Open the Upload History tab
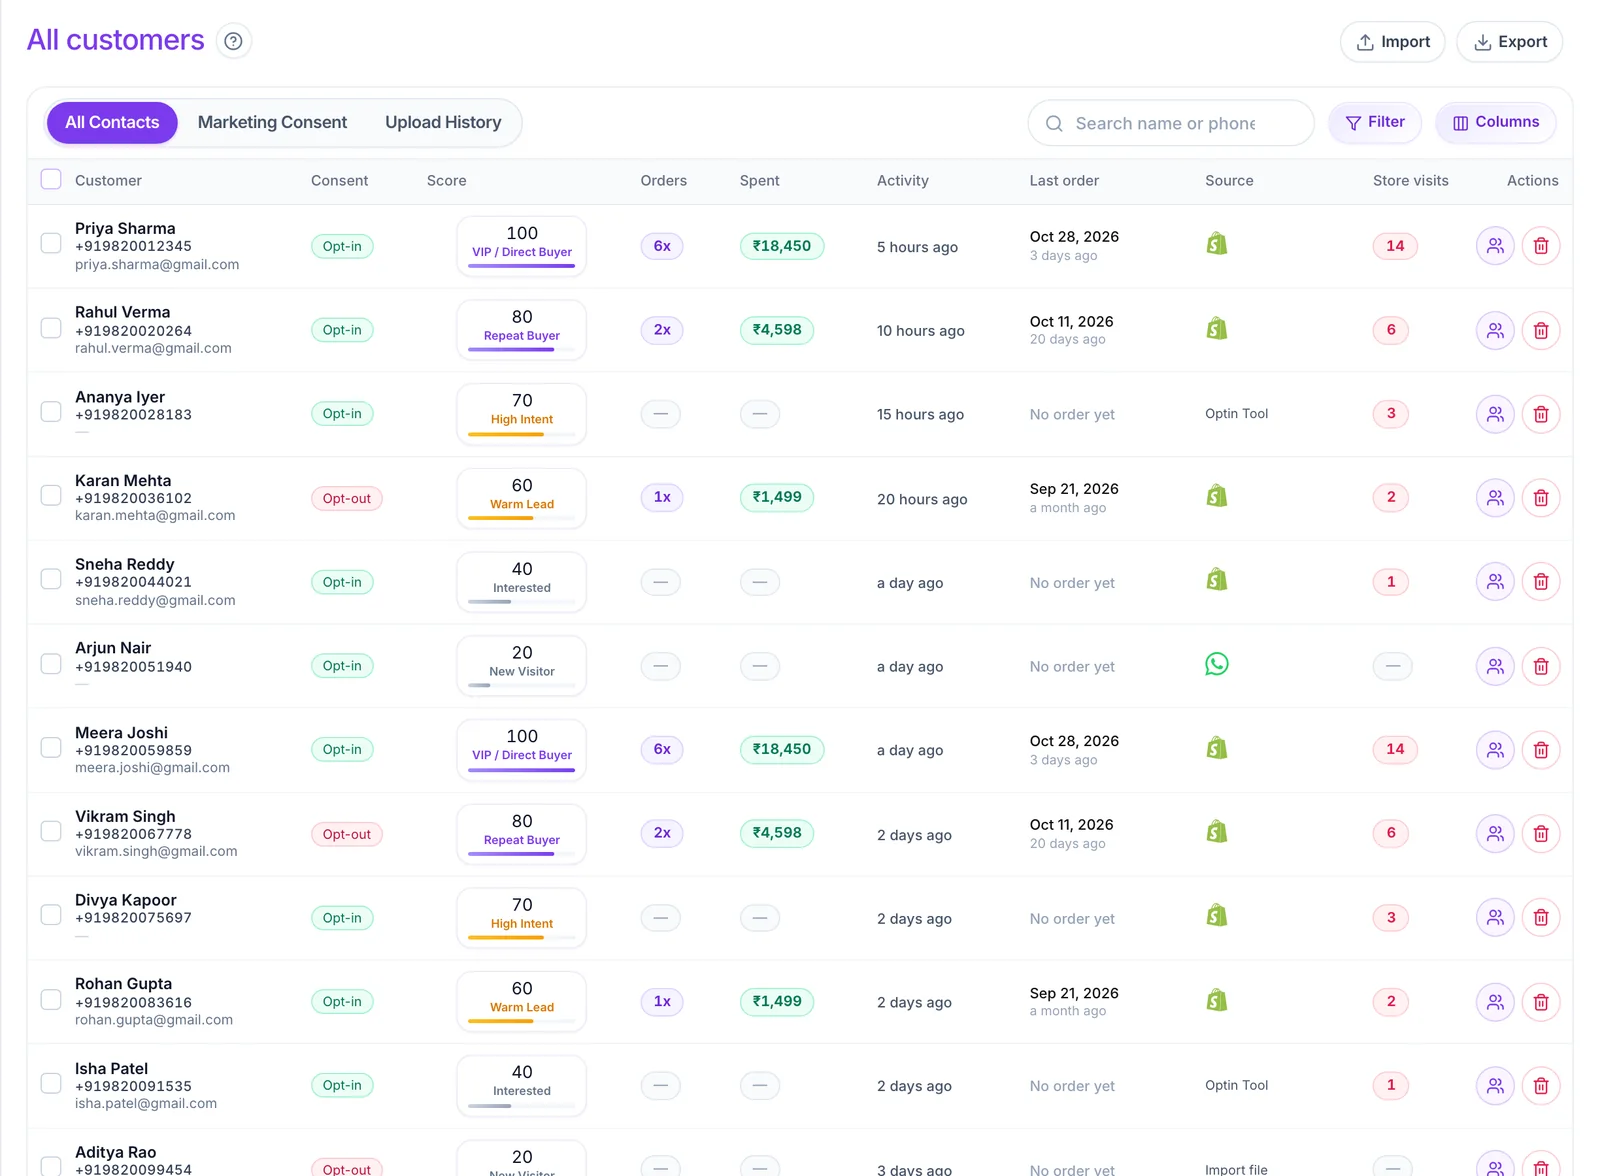1600x1176 pixels. coord(443,122)
